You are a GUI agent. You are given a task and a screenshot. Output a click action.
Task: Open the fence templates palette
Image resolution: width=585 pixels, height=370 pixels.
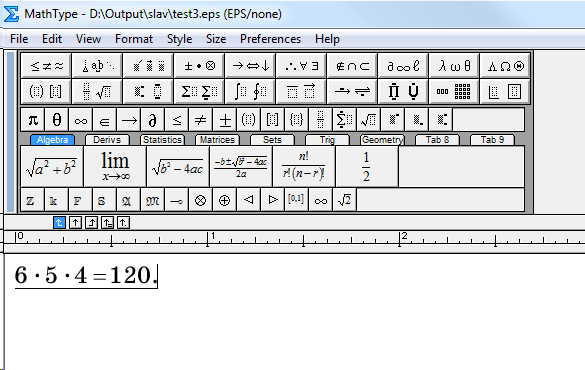(46, 91)
